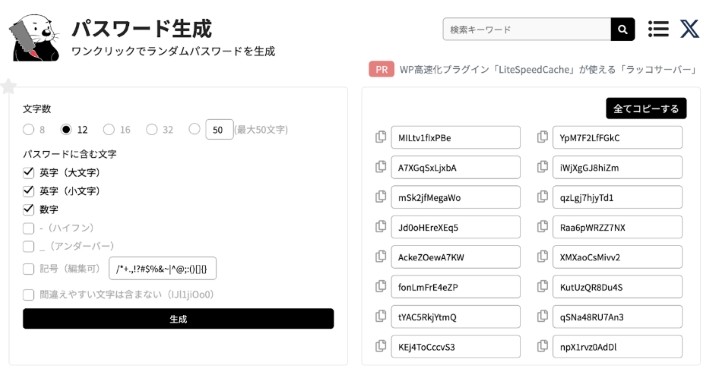
Task: Select the 16 characters radio button
Action: click(109, 129)
